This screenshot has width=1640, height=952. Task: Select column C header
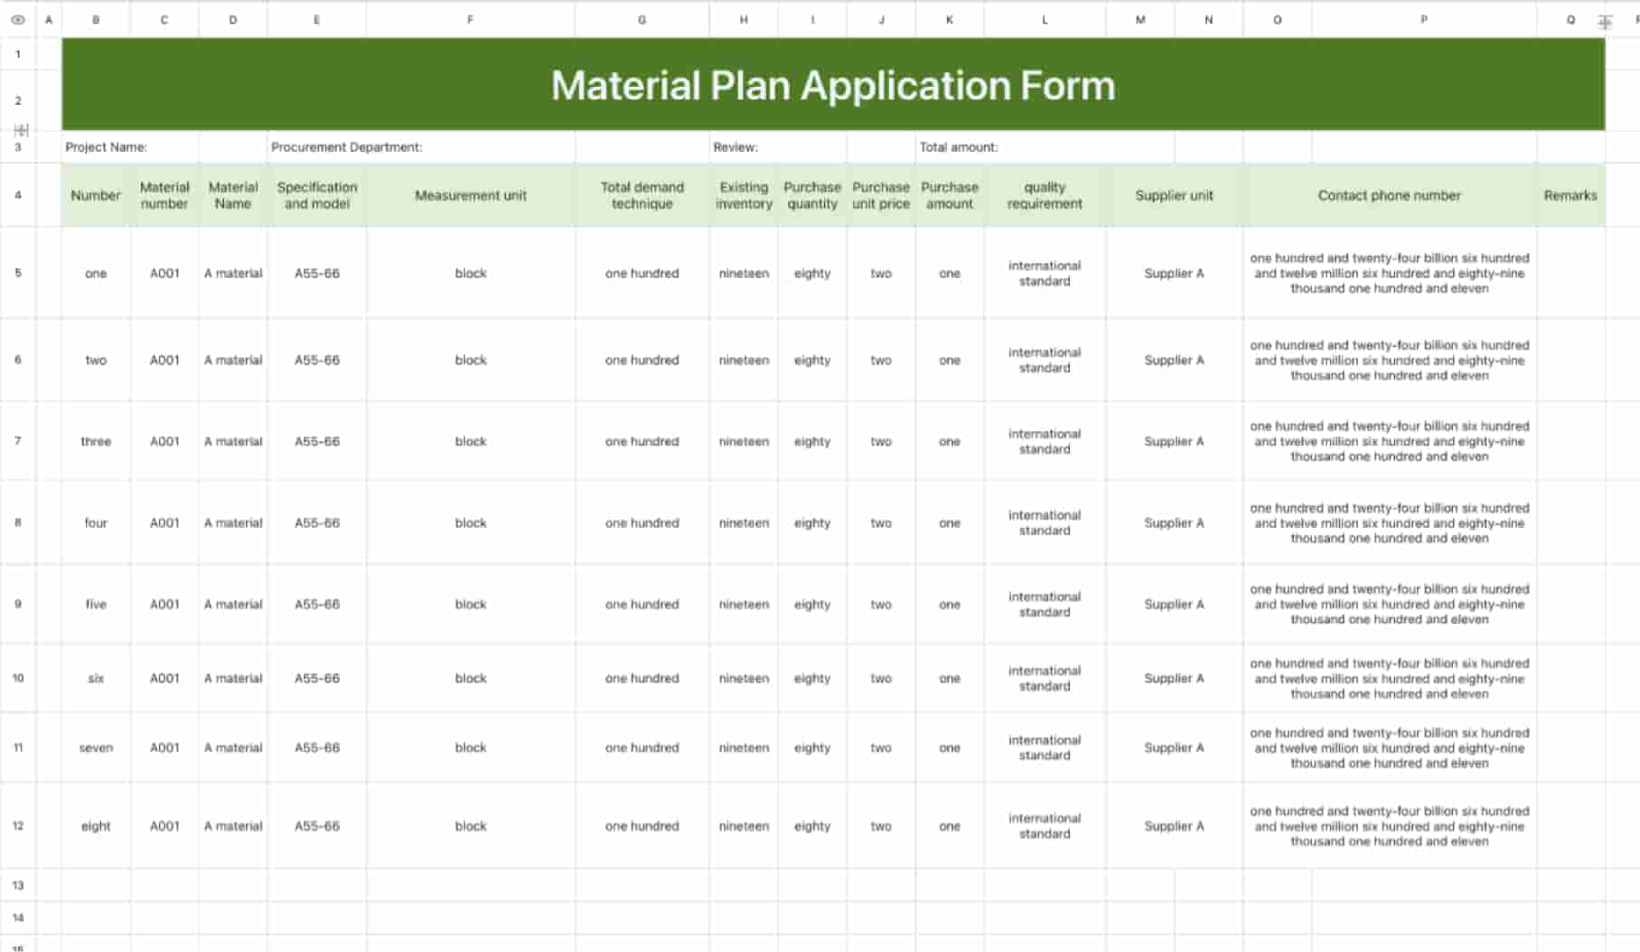[164, 20]
